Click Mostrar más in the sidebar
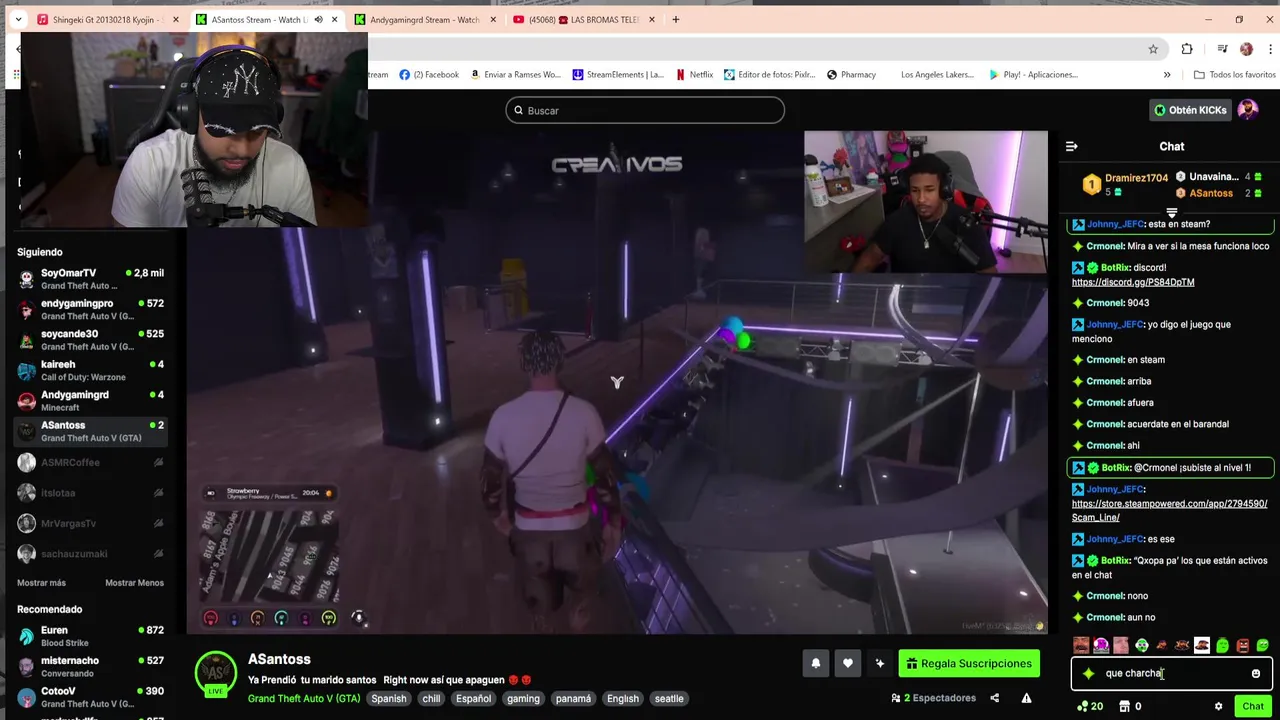This screenshot has height=720, width=1280. (41, 583)
